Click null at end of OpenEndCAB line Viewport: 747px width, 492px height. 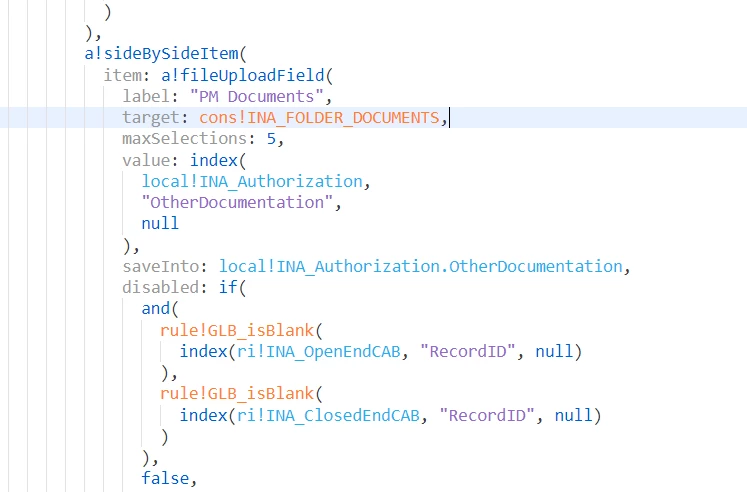554,351
